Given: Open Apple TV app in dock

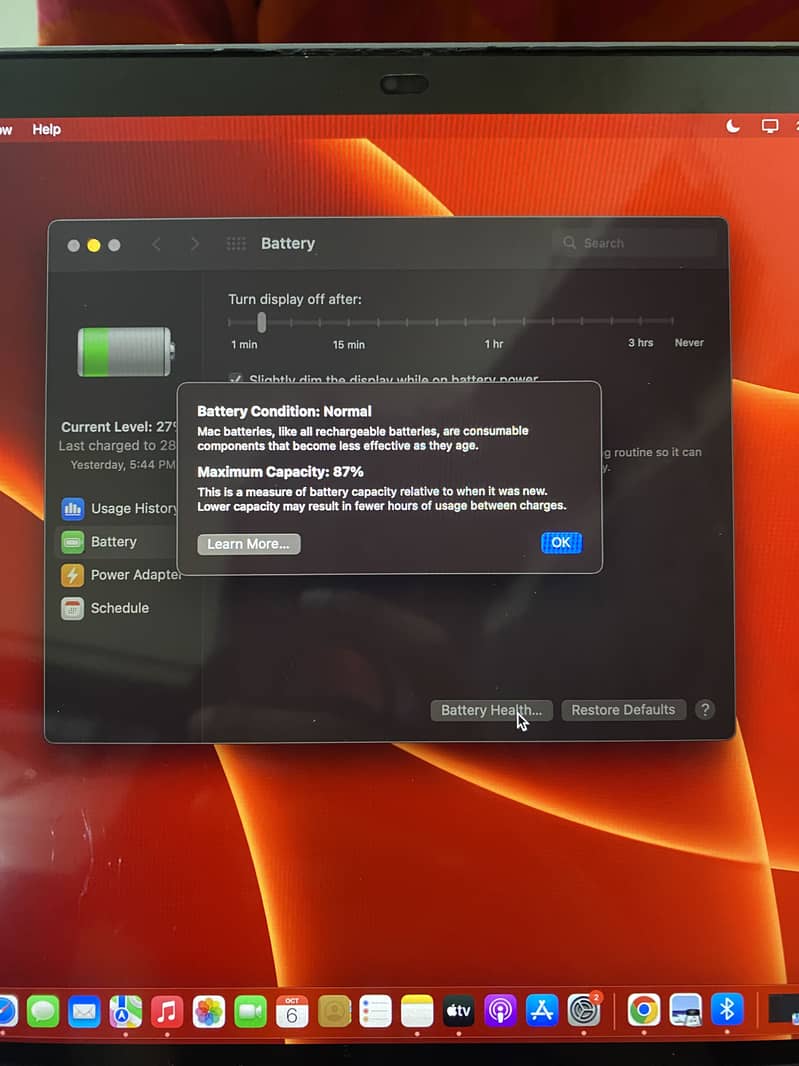Looking at the screenshot, I should [458, 1011].
